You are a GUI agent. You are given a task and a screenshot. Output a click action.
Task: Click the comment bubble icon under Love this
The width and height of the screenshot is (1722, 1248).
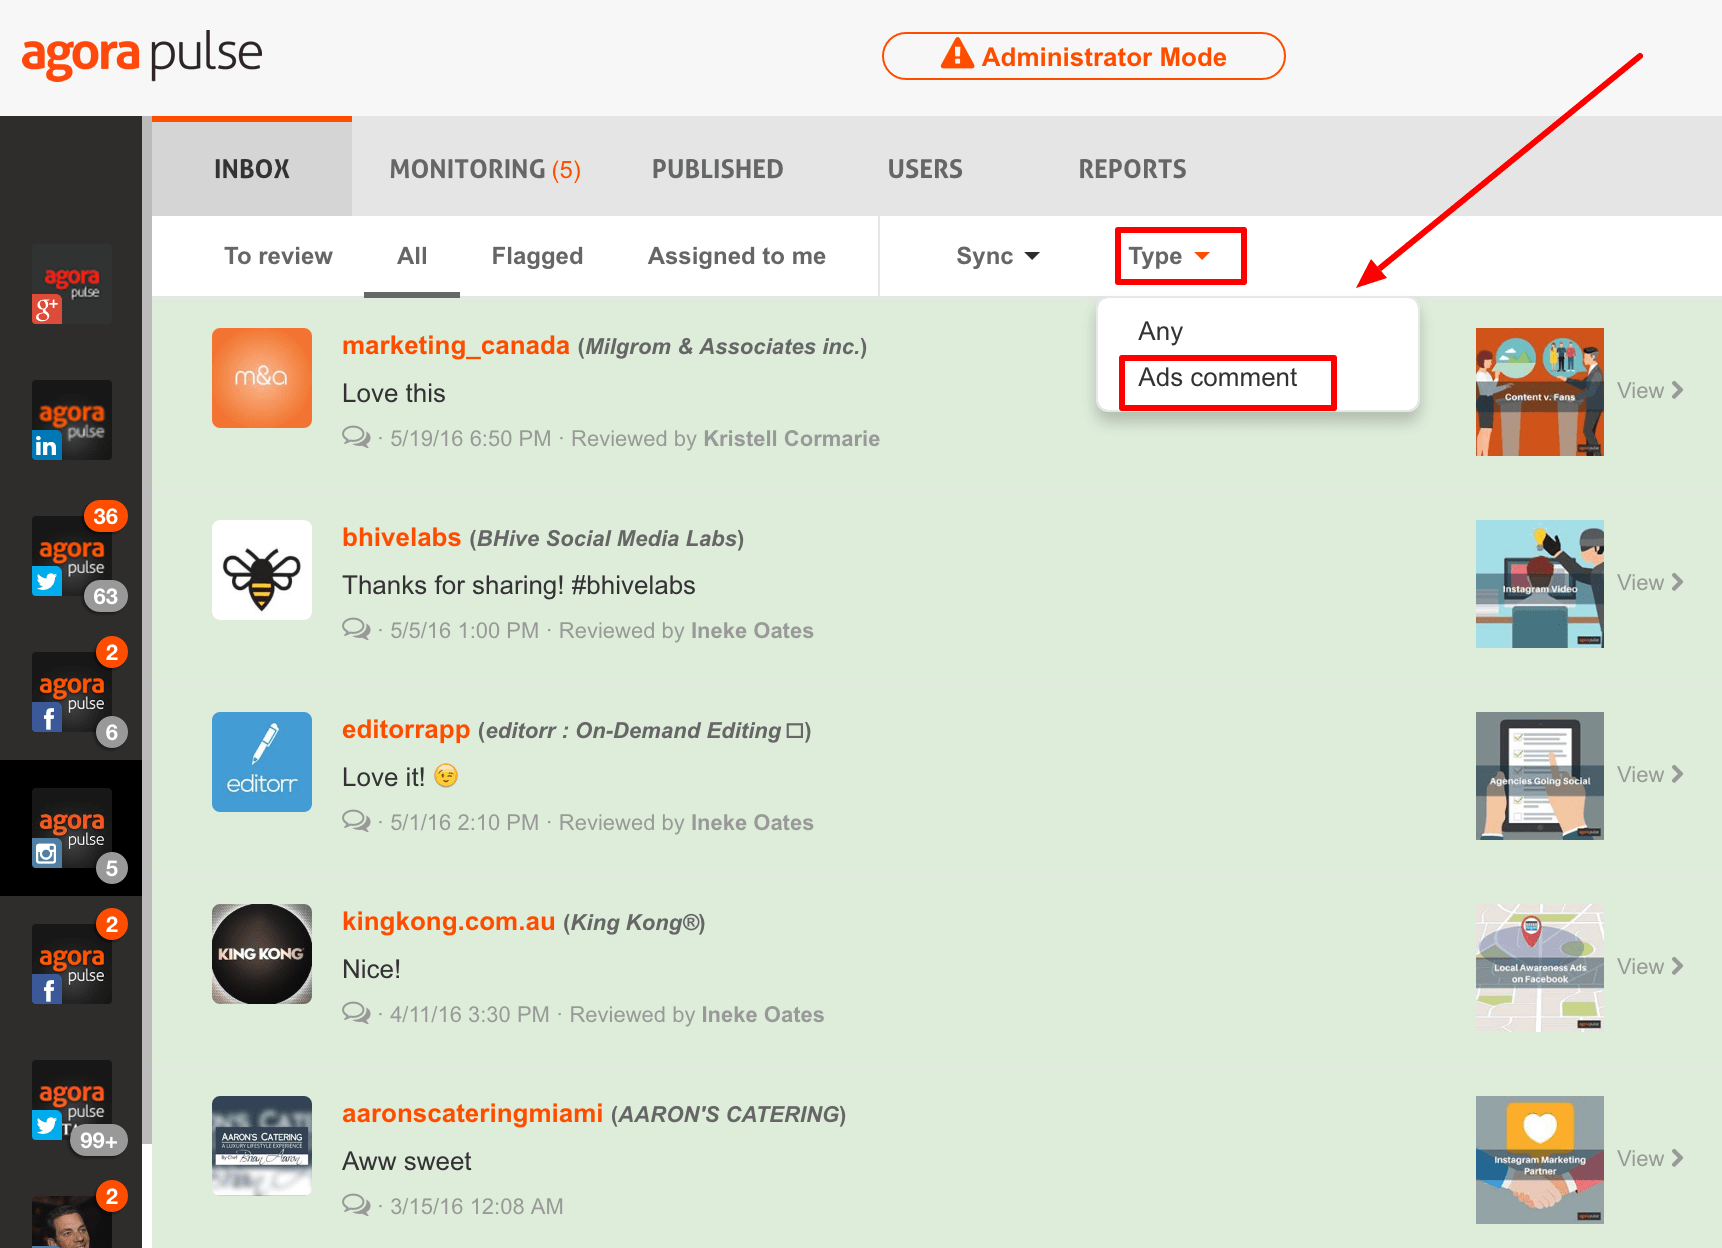(x=356, y=437)
